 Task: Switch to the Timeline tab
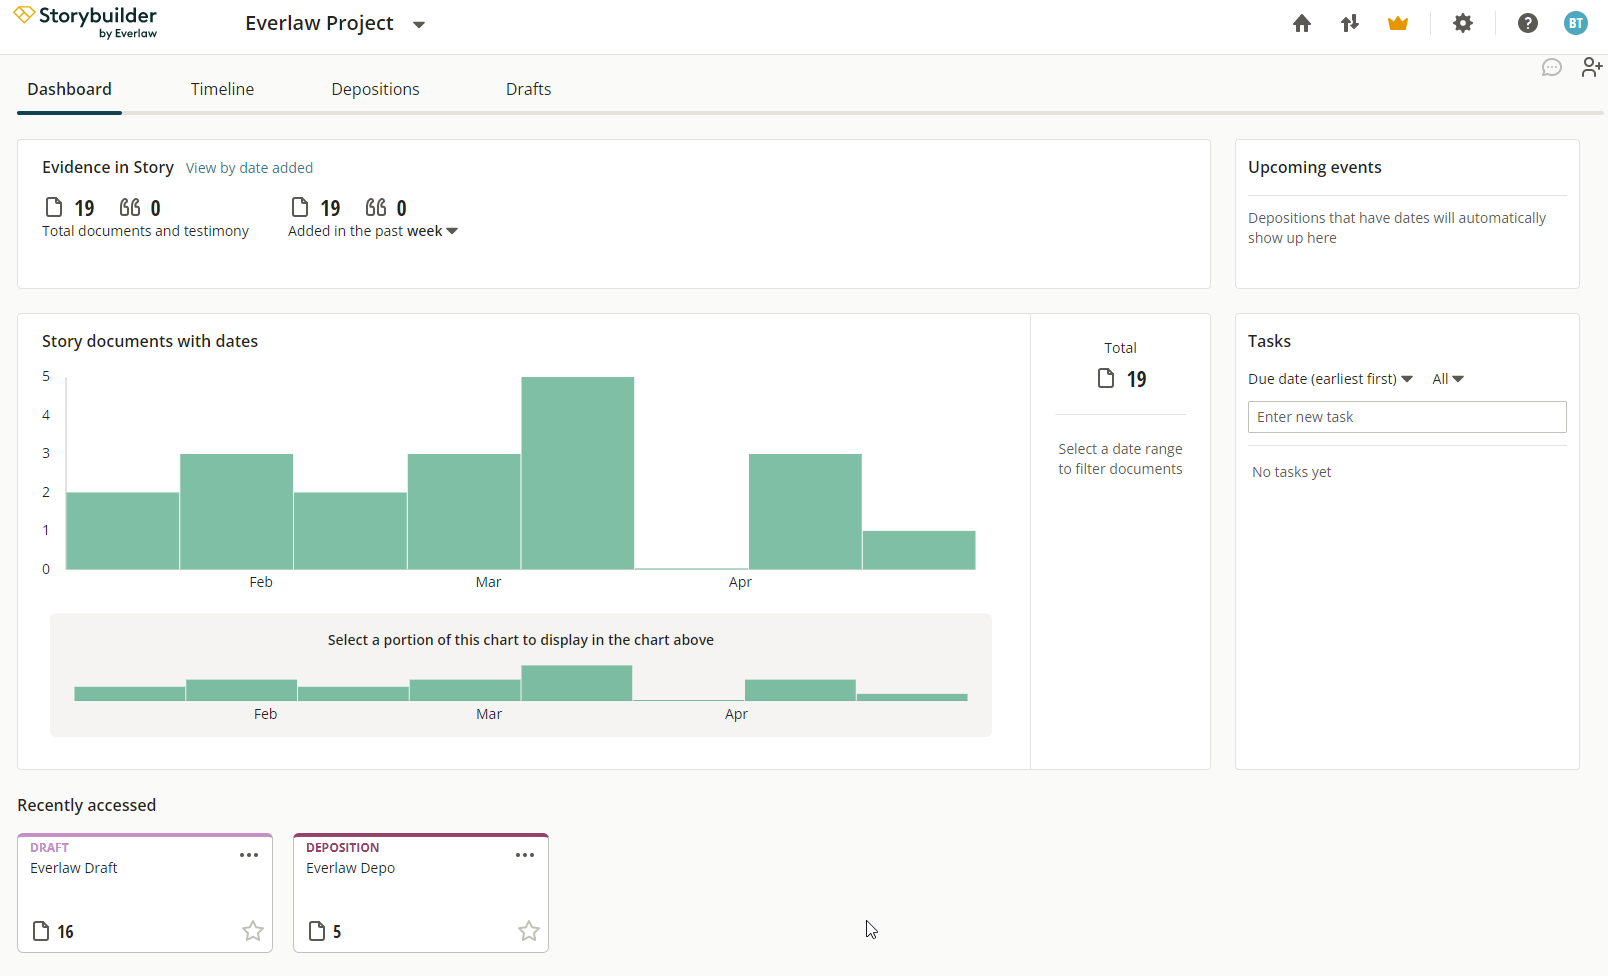pyautogui.click(x=222, y=89)
